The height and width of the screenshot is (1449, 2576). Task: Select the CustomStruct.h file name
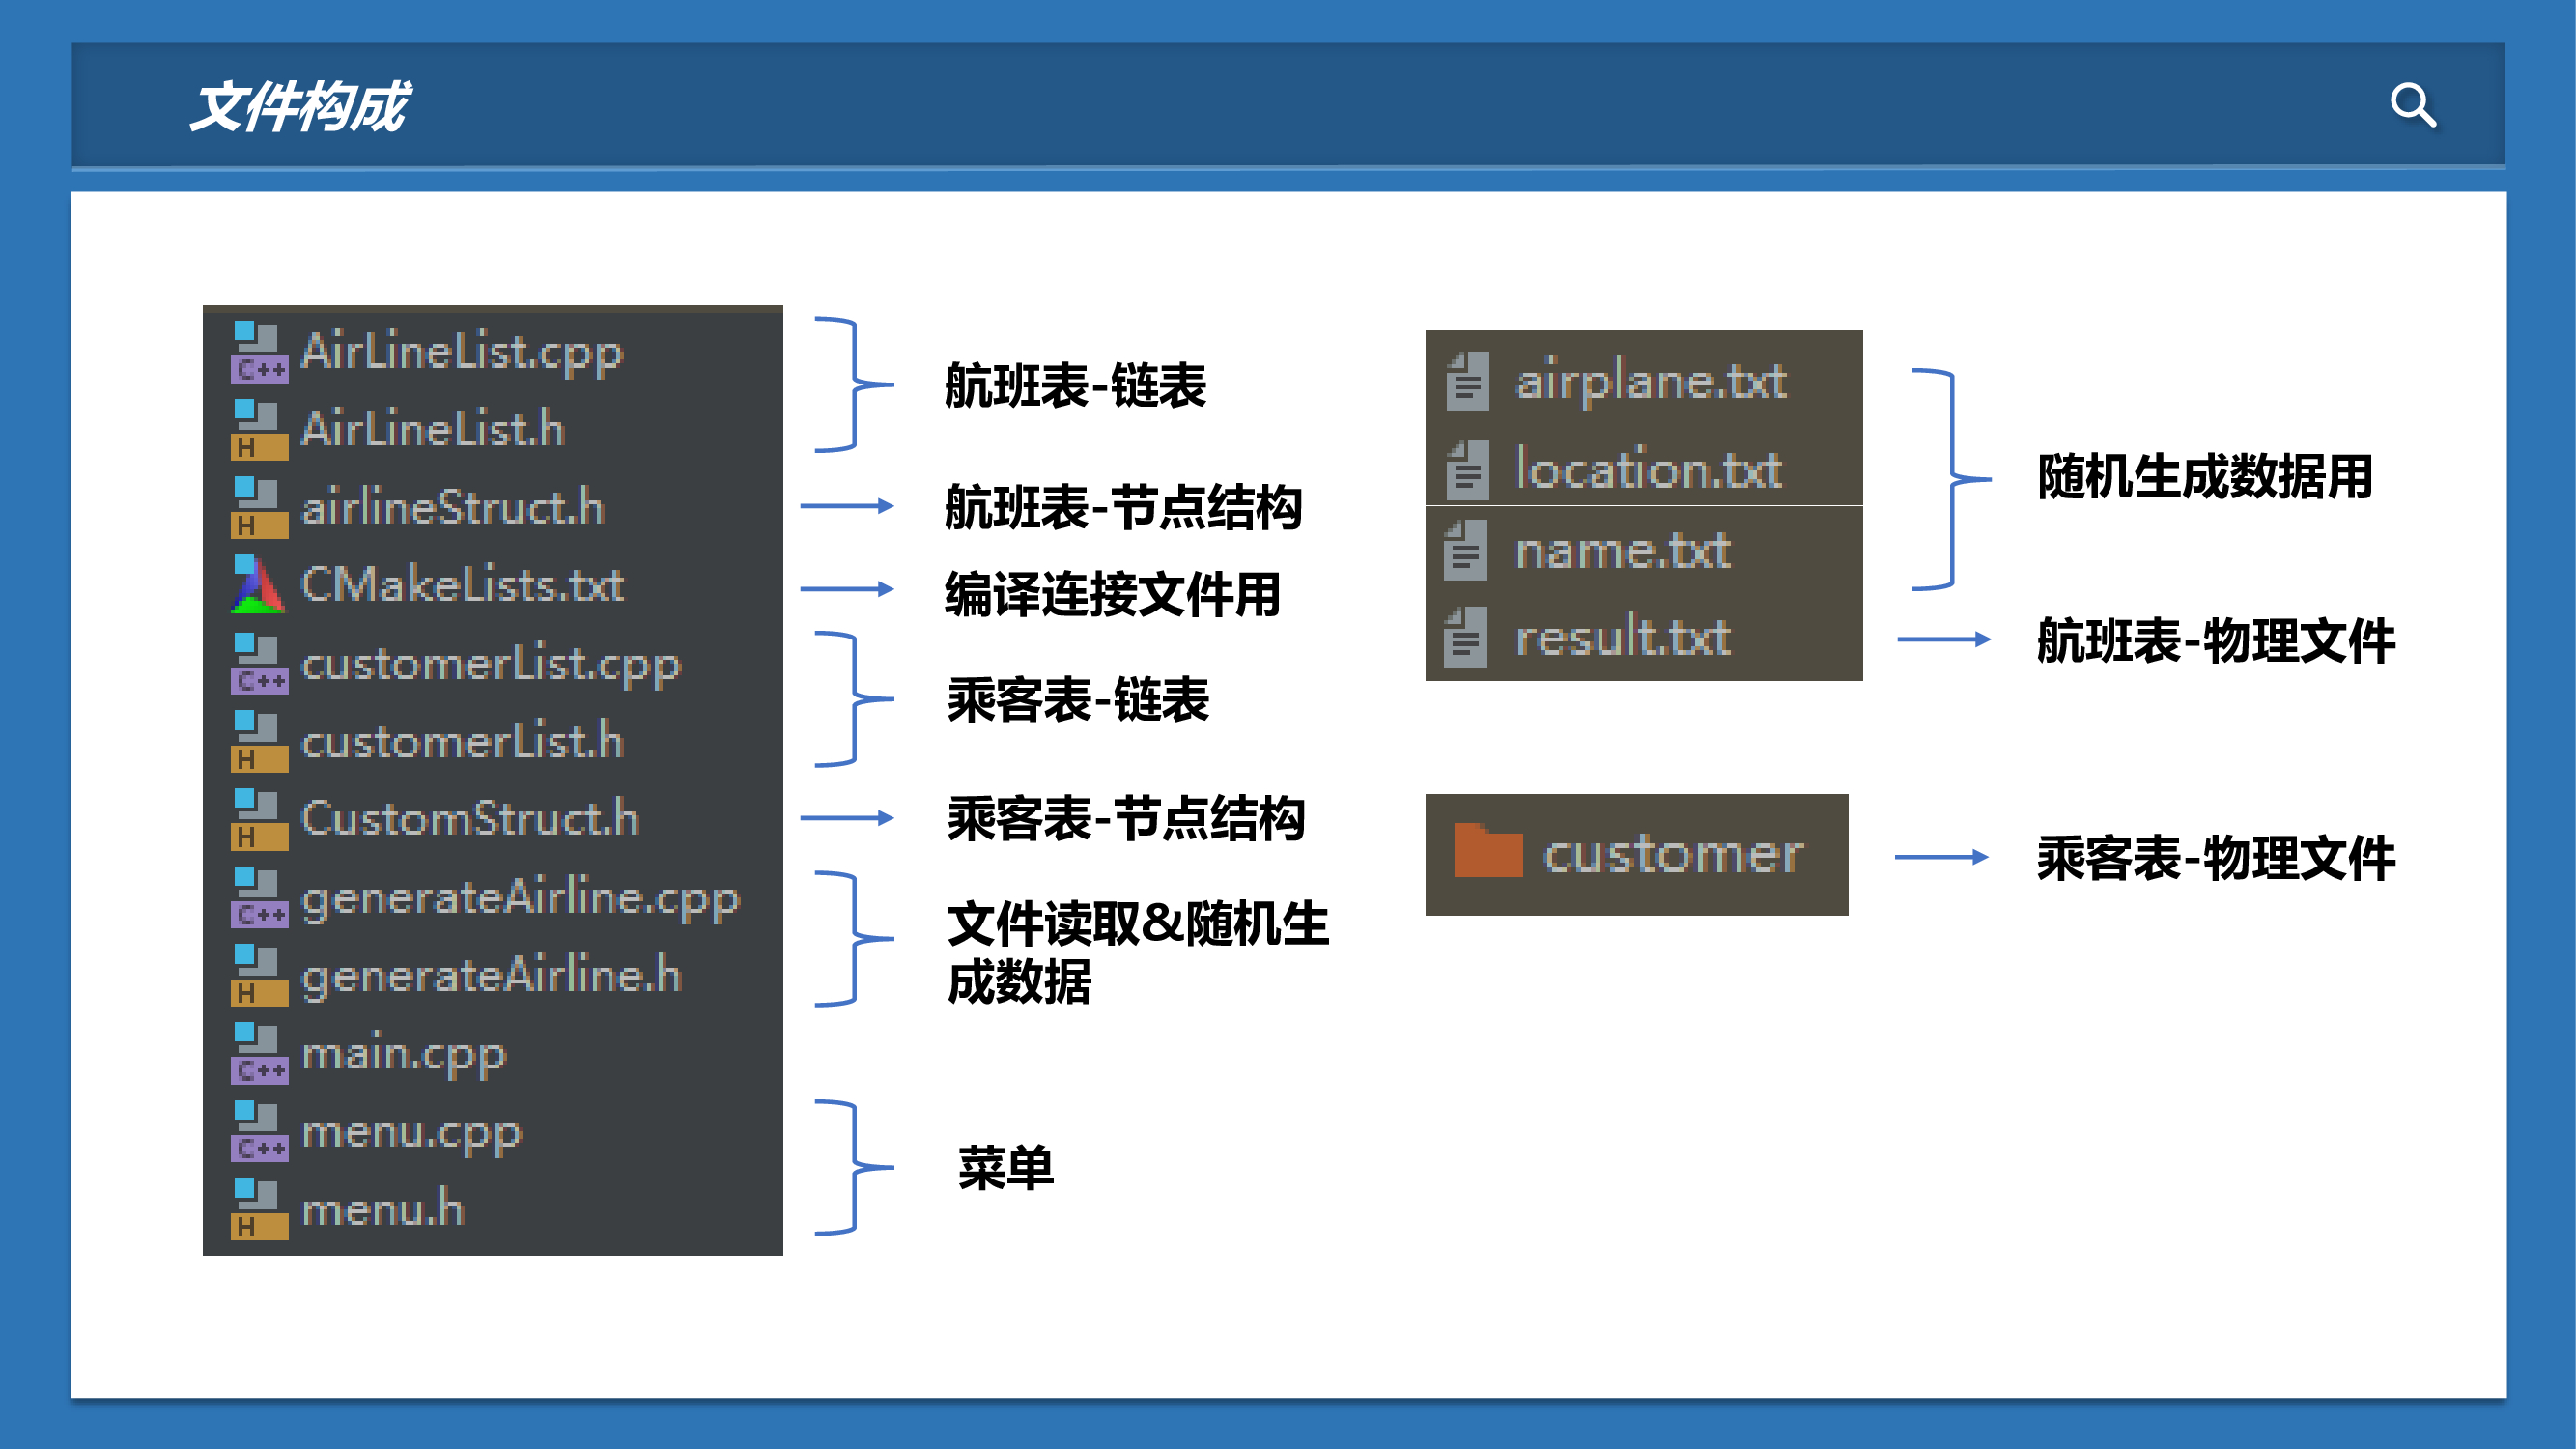470,818
